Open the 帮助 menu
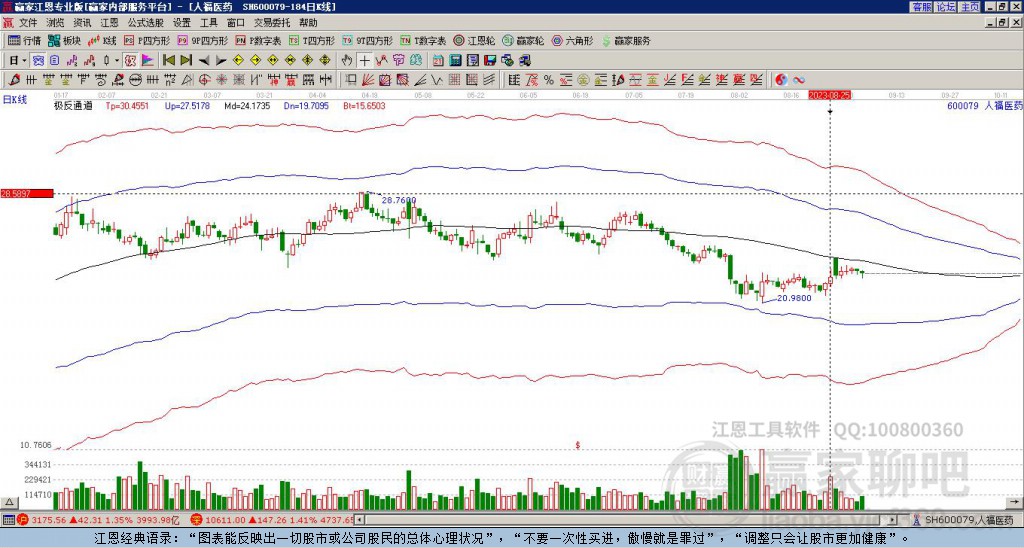1024x548 pixels. point(308,23)
